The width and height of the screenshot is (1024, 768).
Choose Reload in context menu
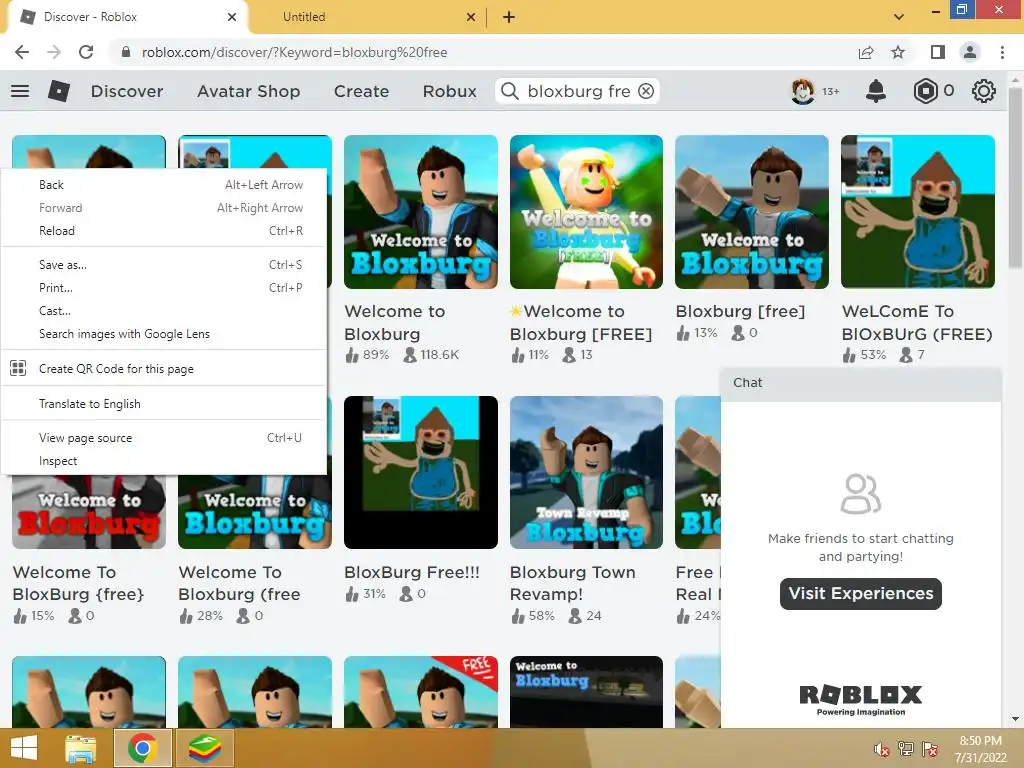click(x=164, y=231)
